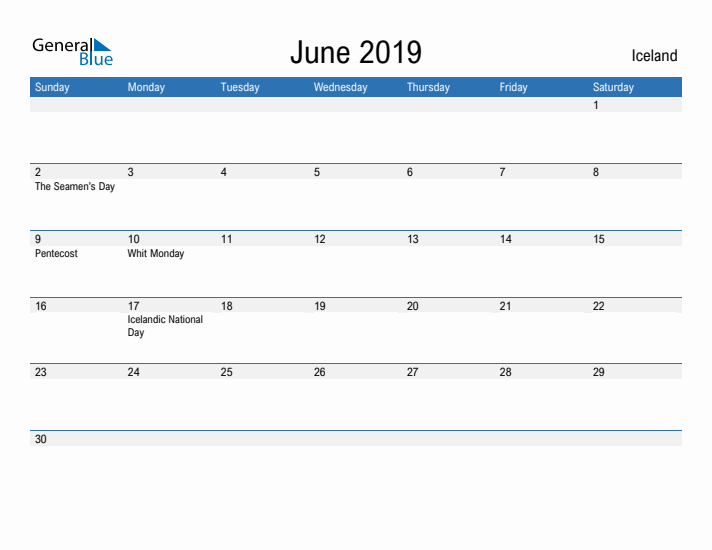Viewport: 712px width, 550px height.
Task: Select the June 2019 title
Action: coord(356,52)
